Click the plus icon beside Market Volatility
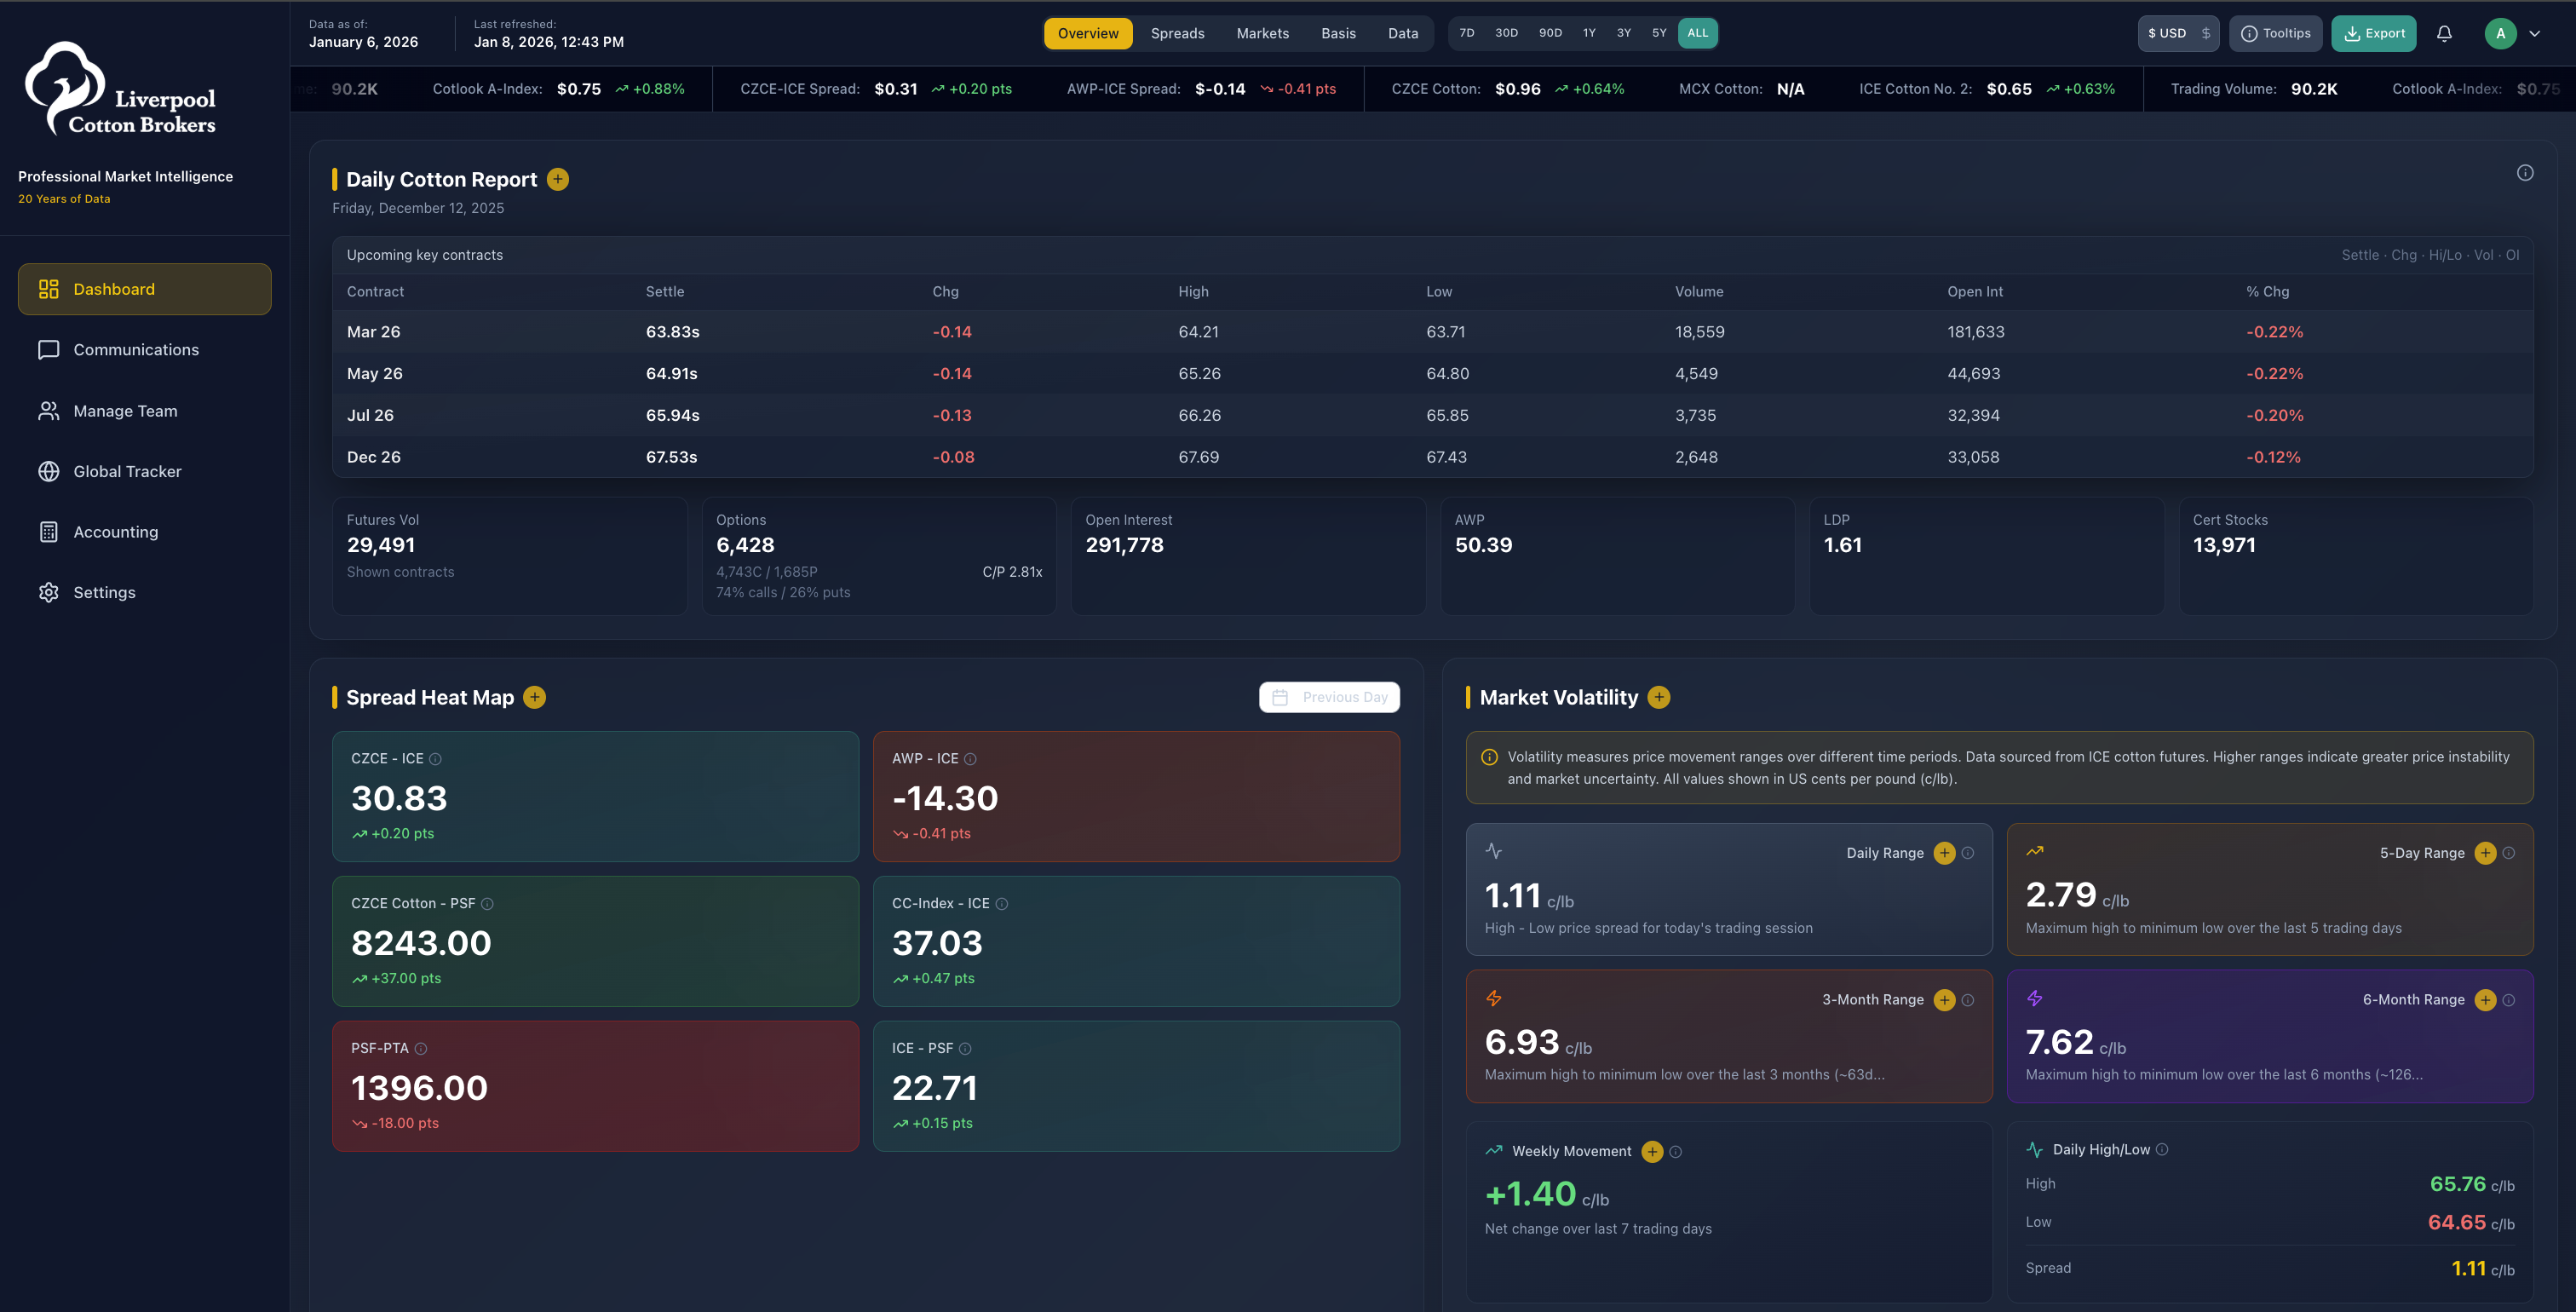The width and height of the screenshot is (2576, 1312). coord(1659,697)
